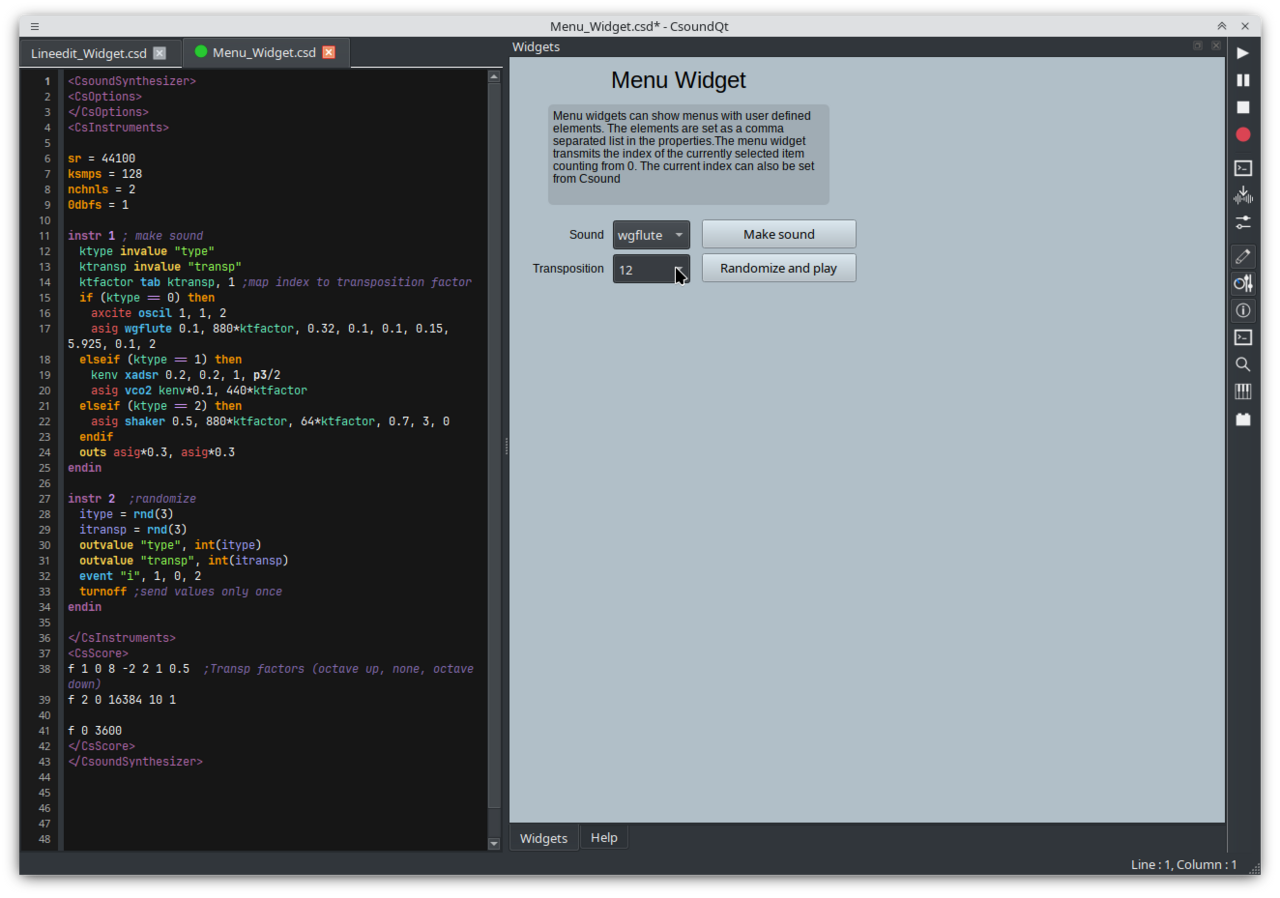This screenshot has width=1280, height=898.
Task: Click the bottom toolbar icon below the keyboard
Action: pyautogui.click(x=1243, y=419)
